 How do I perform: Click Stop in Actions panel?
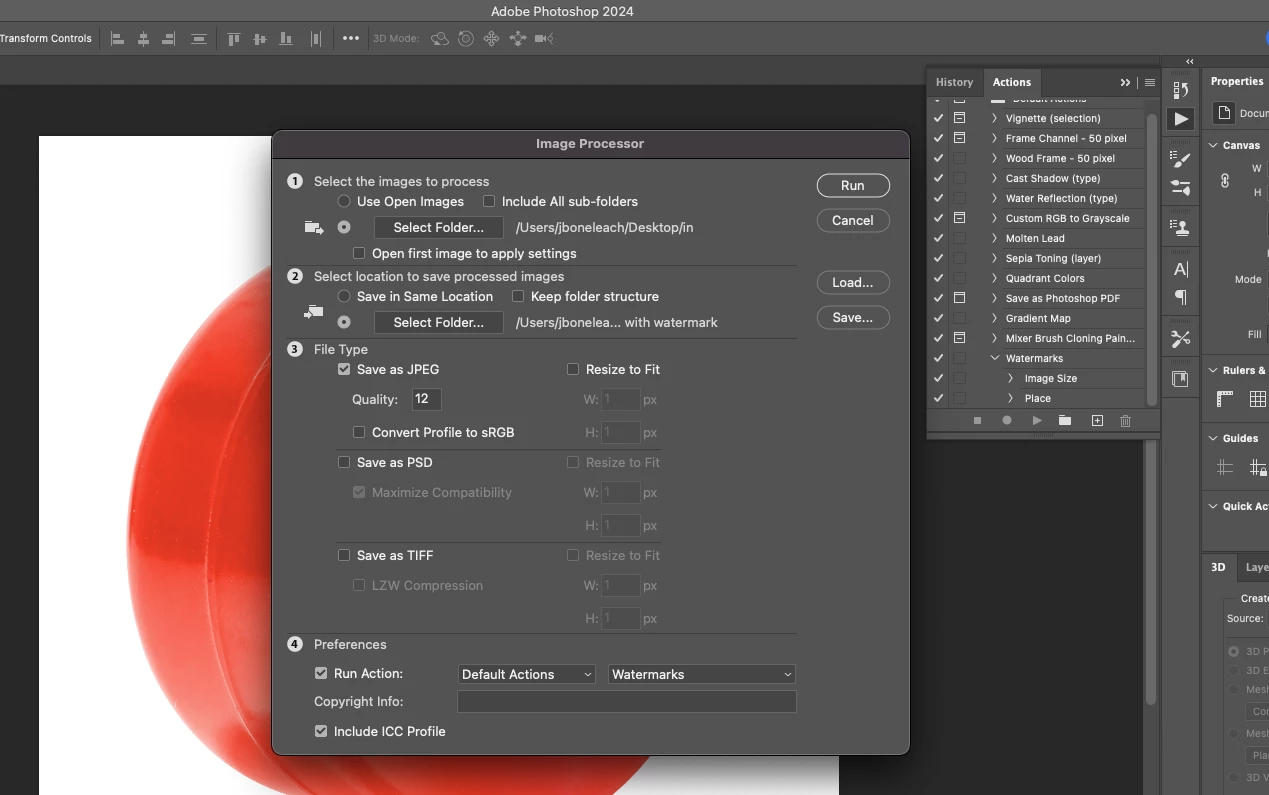pyautogui.click(x=977, y=421)
